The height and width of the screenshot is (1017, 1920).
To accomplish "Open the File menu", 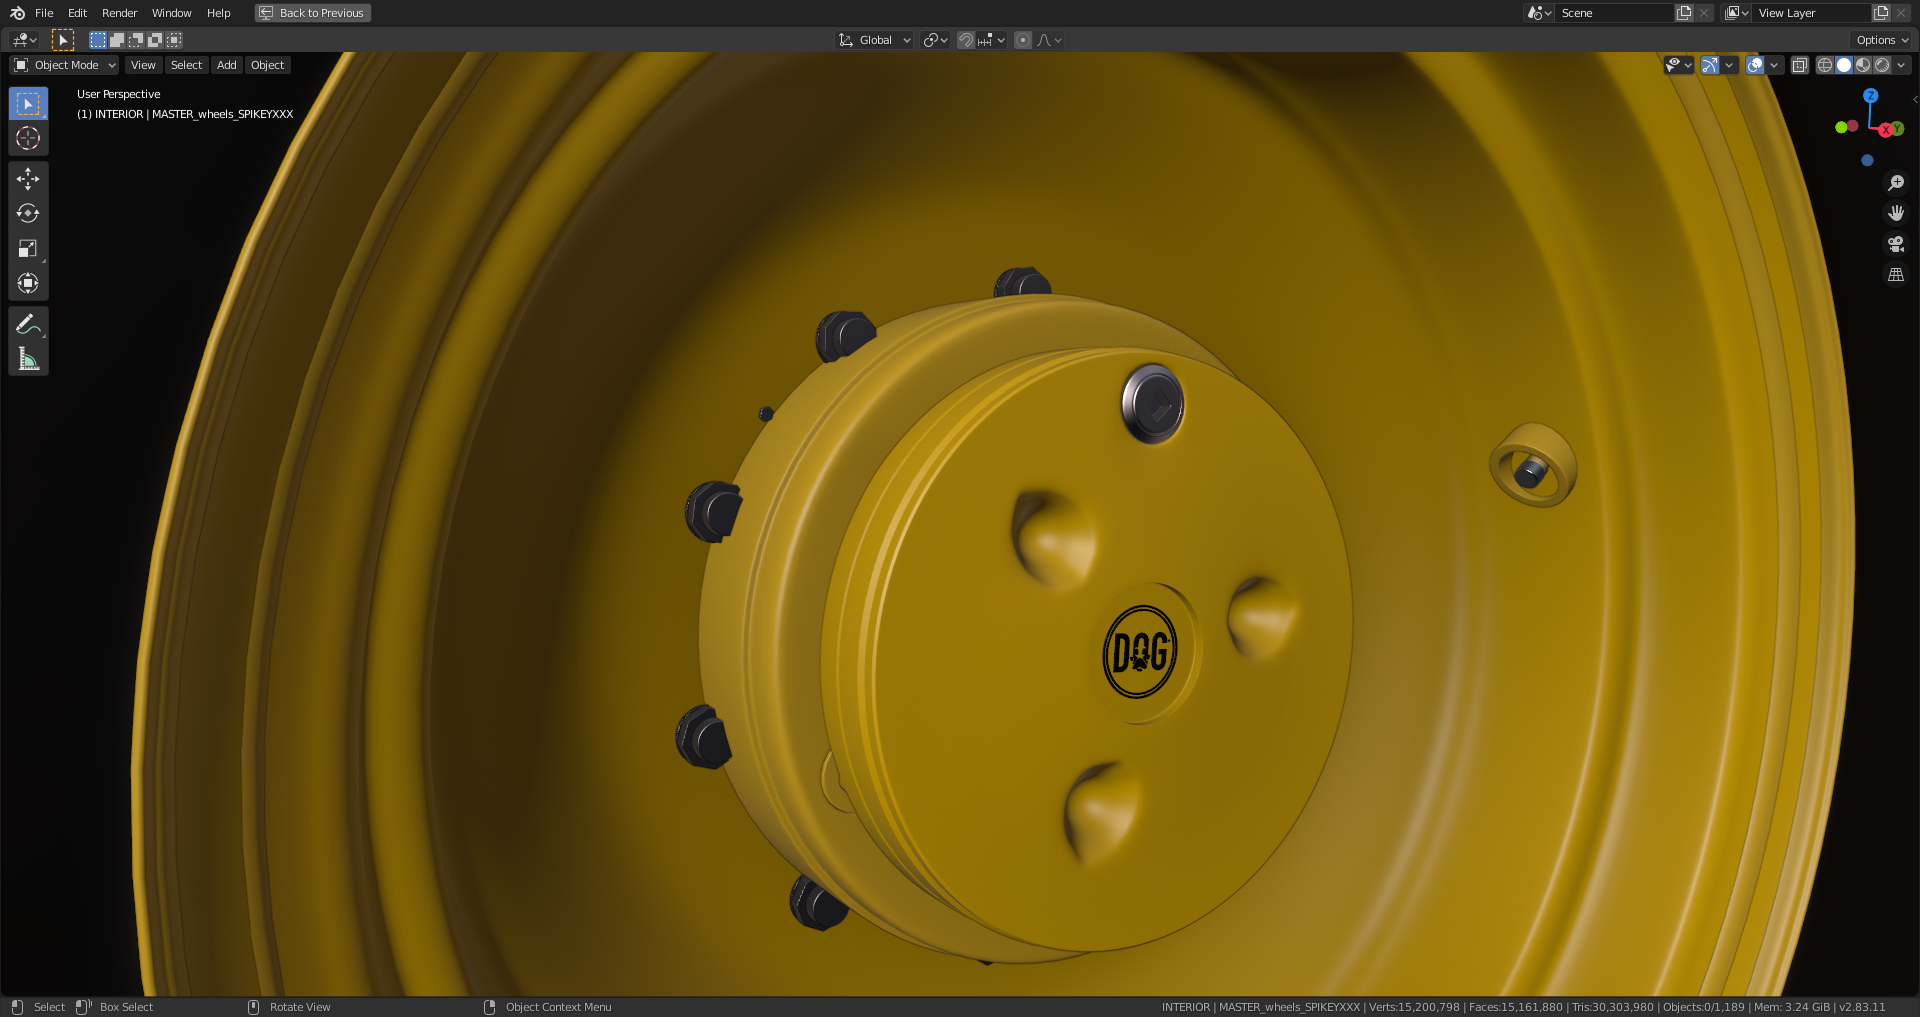I will pyautogui.click(x=44, y=13).
